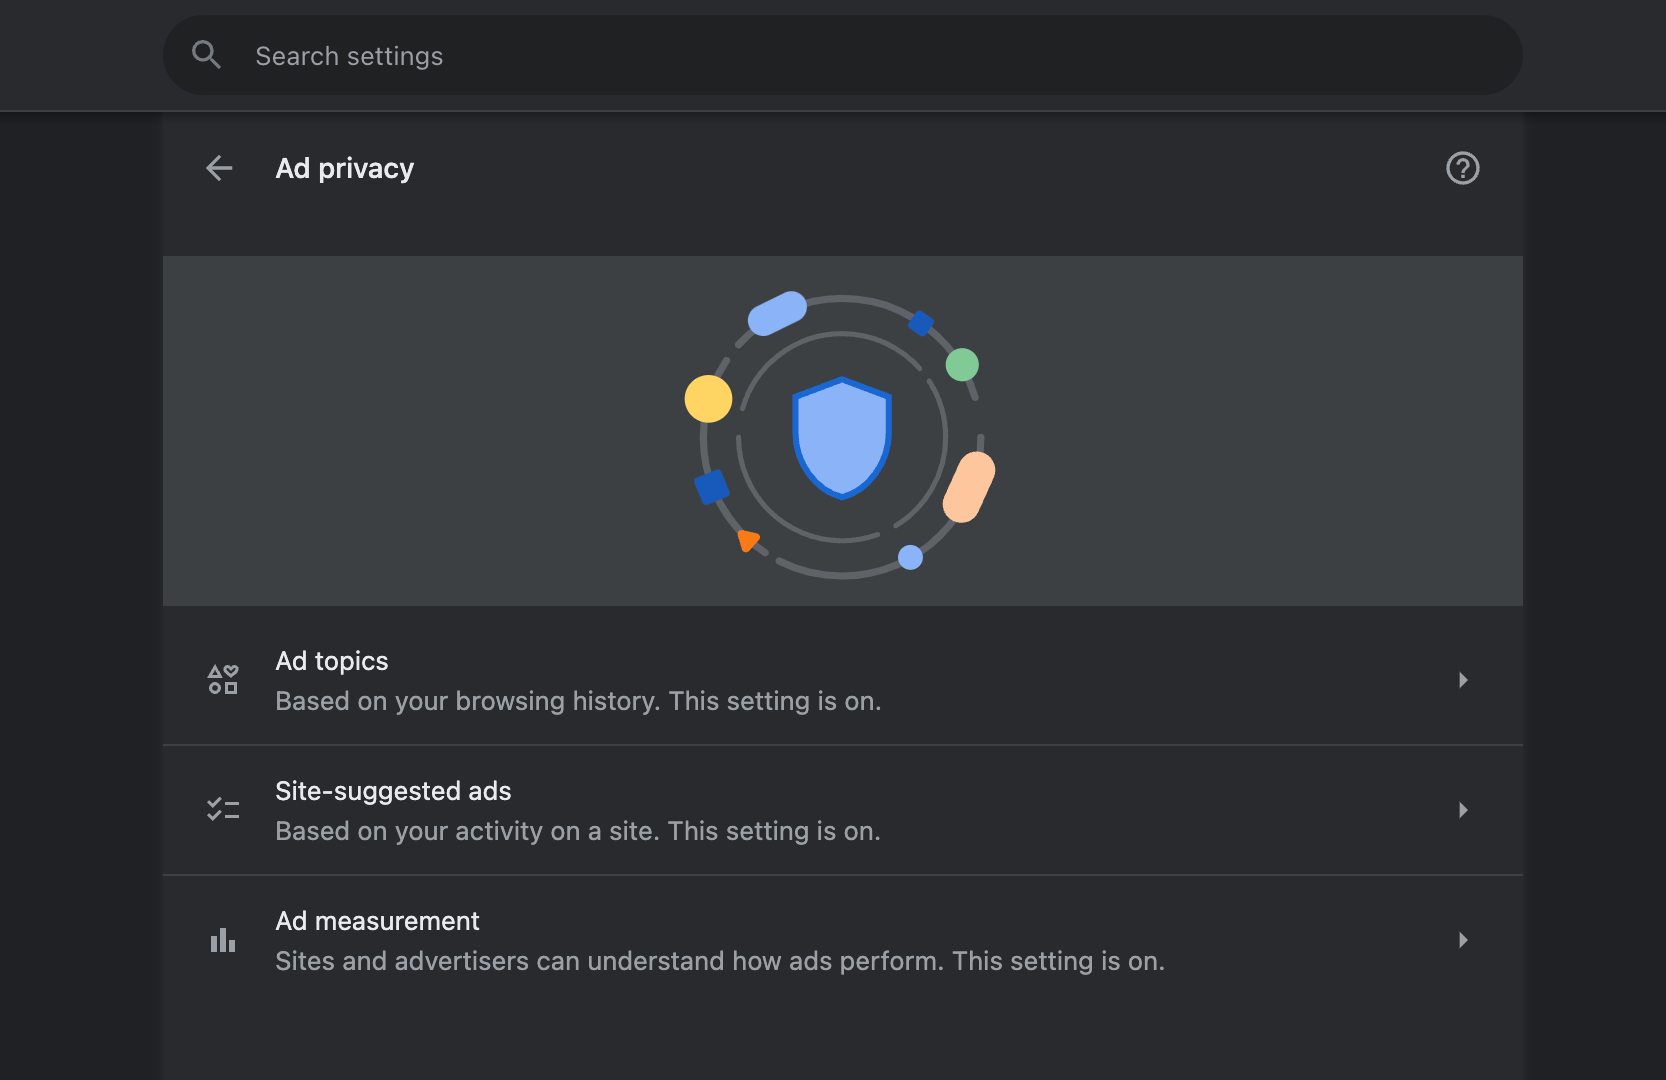Screen dimensions: 1666x1080
Task: Click the Ad measurement bar chart icon
Action: pyautogui.click(x=223, y=940)
